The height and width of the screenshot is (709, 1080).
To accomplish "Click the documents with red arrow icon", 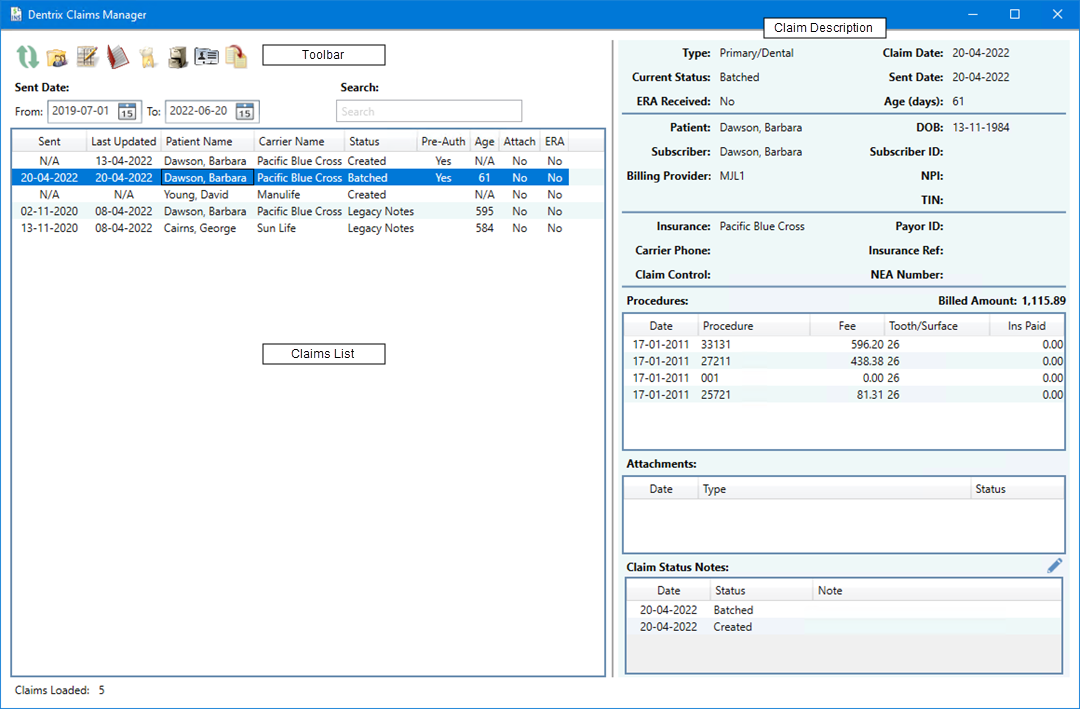I will click(236, 57).
